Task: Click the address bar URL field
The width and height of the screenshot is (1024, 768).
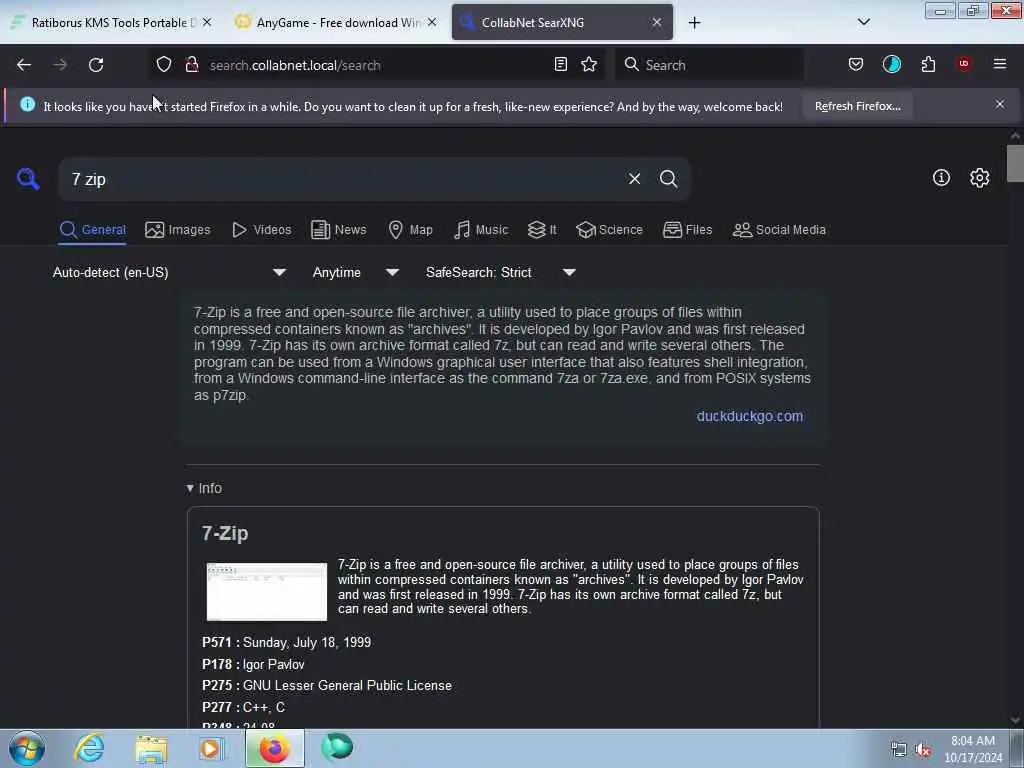Action: [376, 65]
